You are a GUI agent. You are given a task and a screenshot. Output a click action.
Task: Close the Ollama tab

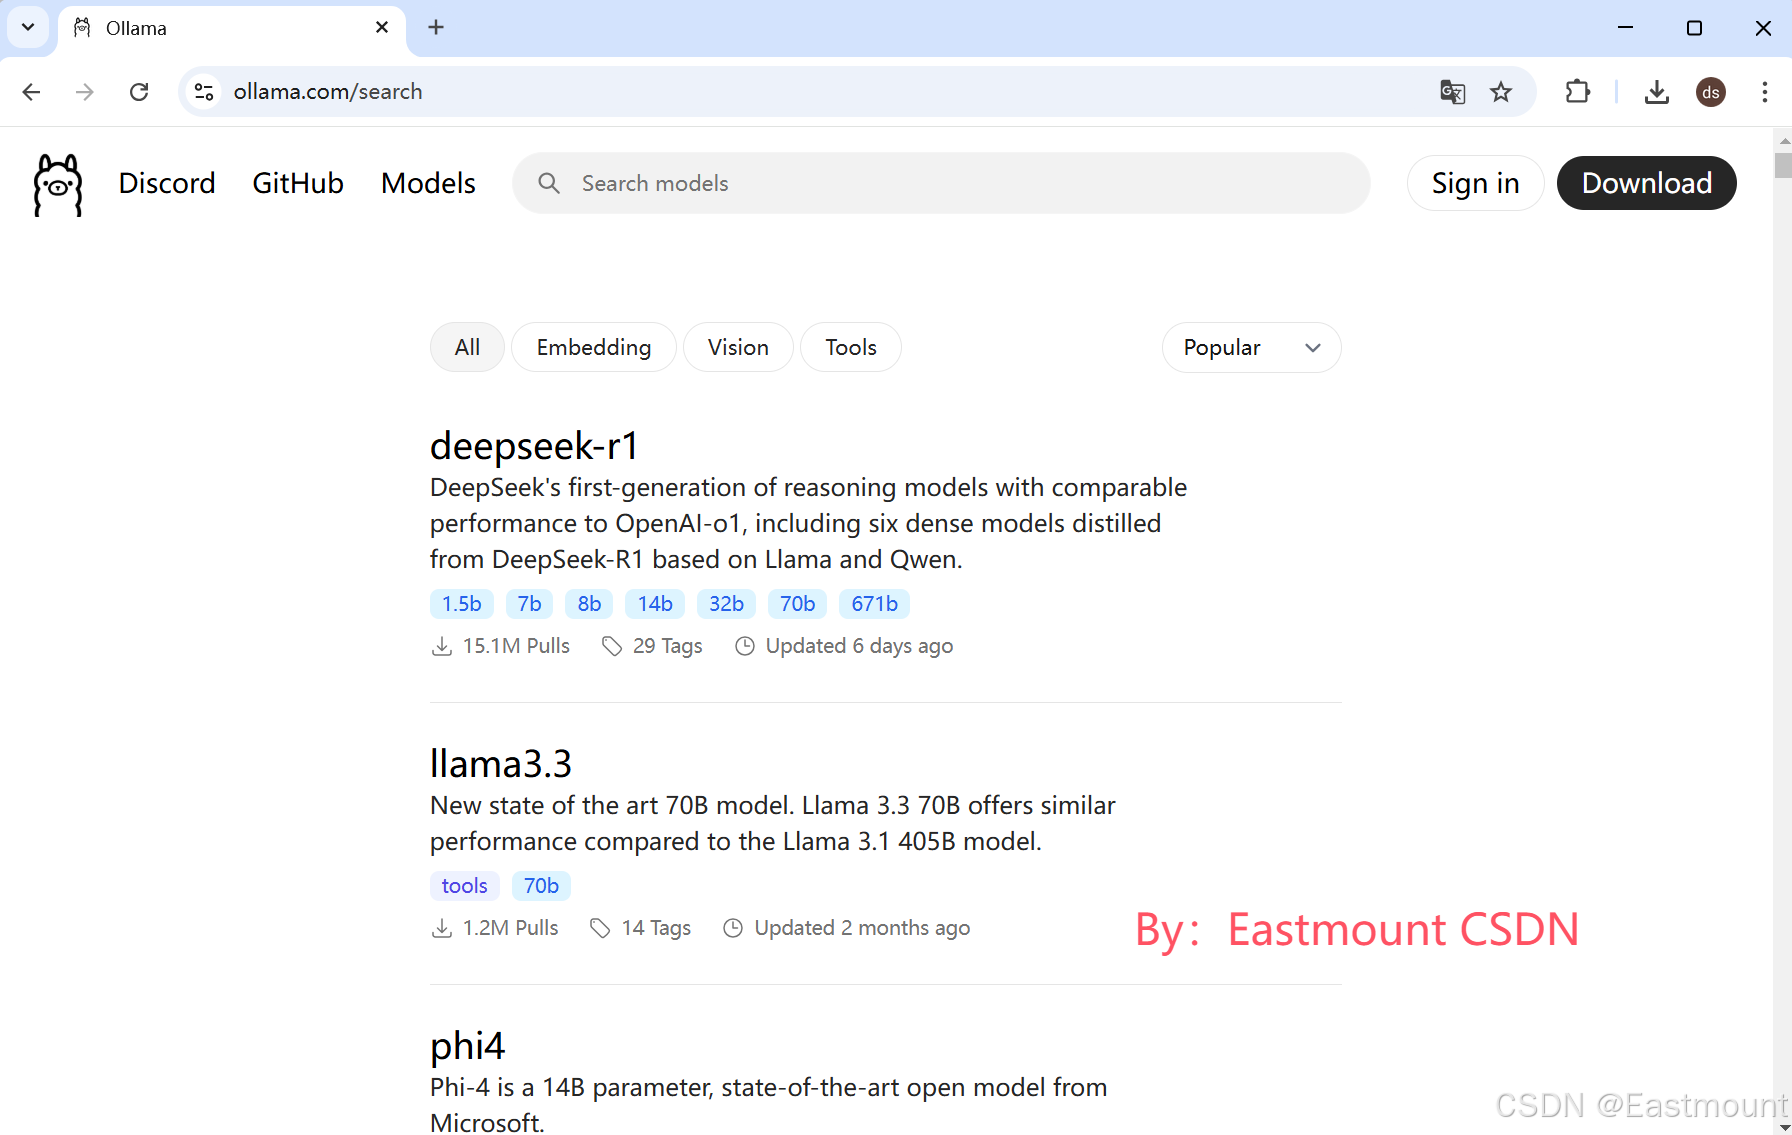coord(381,28)
